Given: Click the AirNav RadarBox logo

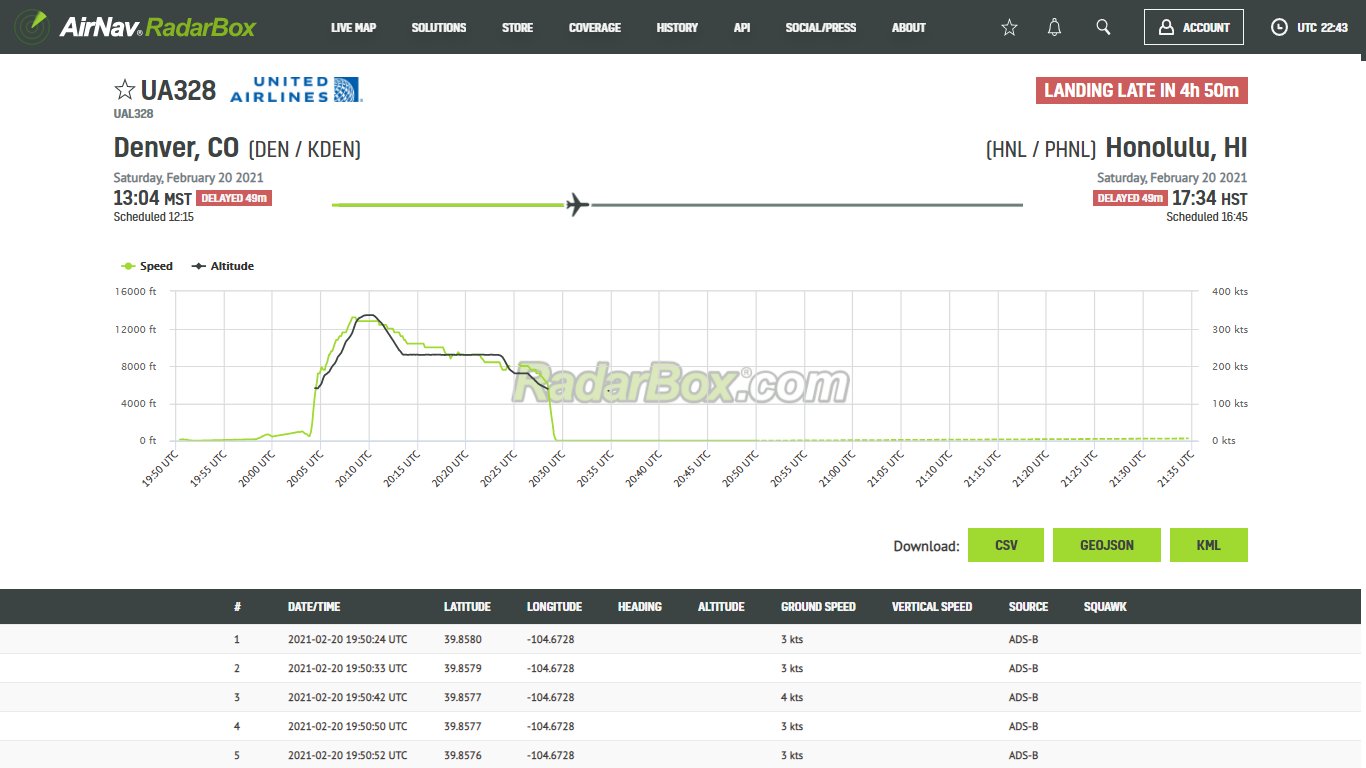Looking at the screenshot, I should click(x=135, y=27).
